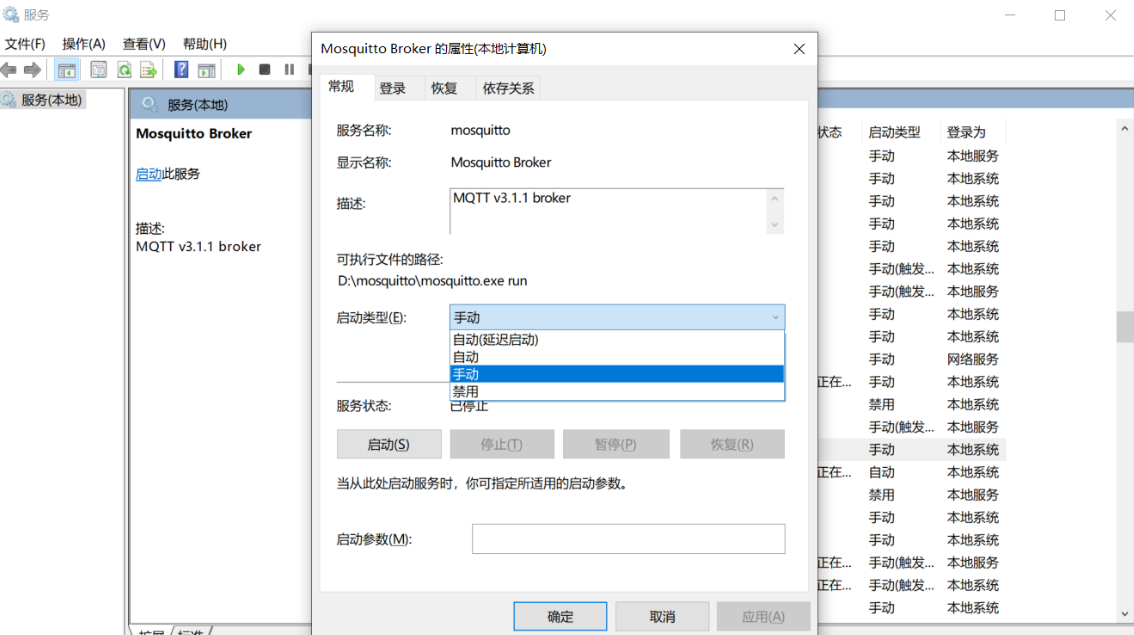The height and width of the screenshot is (635, 1134).
Task: Click the Export List toolbar icon
Action: [148, 70]
